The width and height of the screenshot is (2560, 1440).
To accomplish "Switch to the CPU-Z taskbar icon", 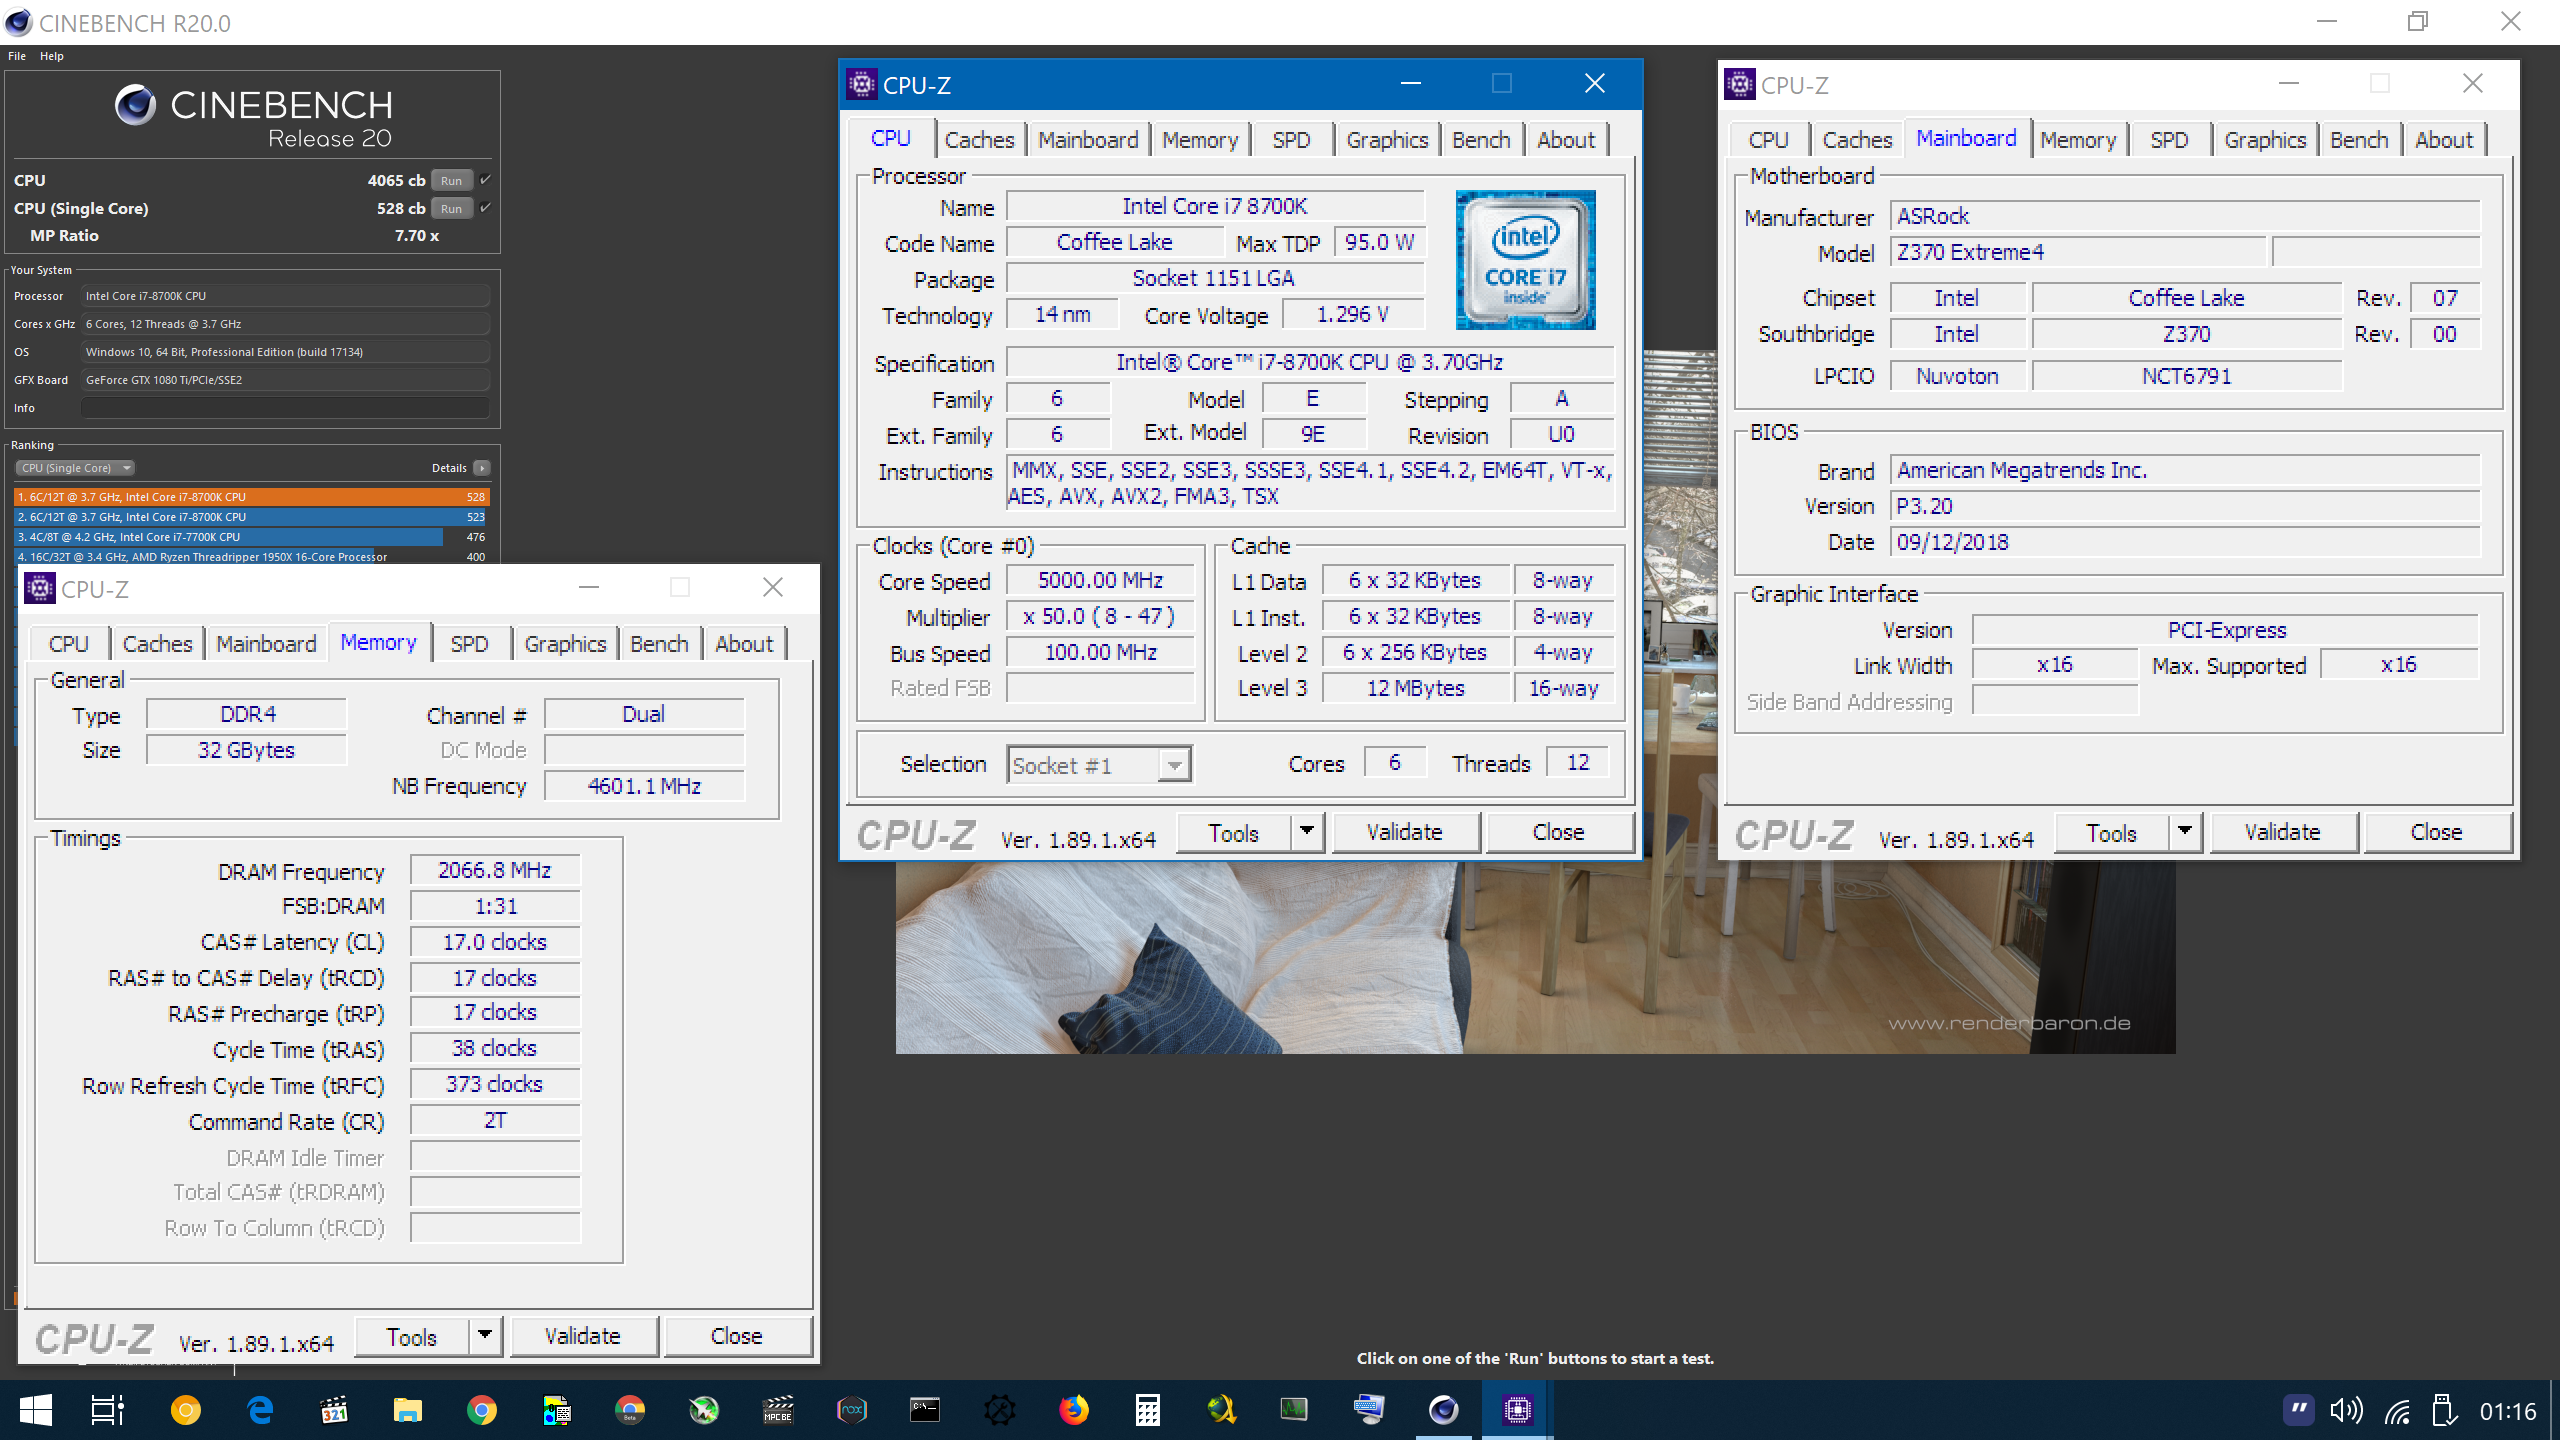I will (1517, 1410).
